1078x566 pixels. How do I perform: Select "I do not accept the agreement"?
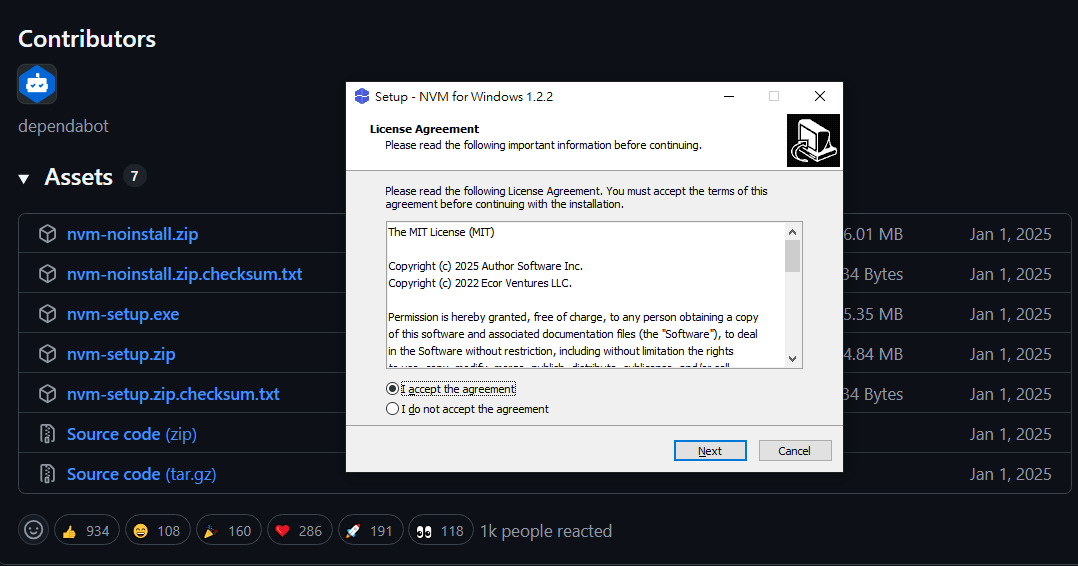[x=392, y=409]
